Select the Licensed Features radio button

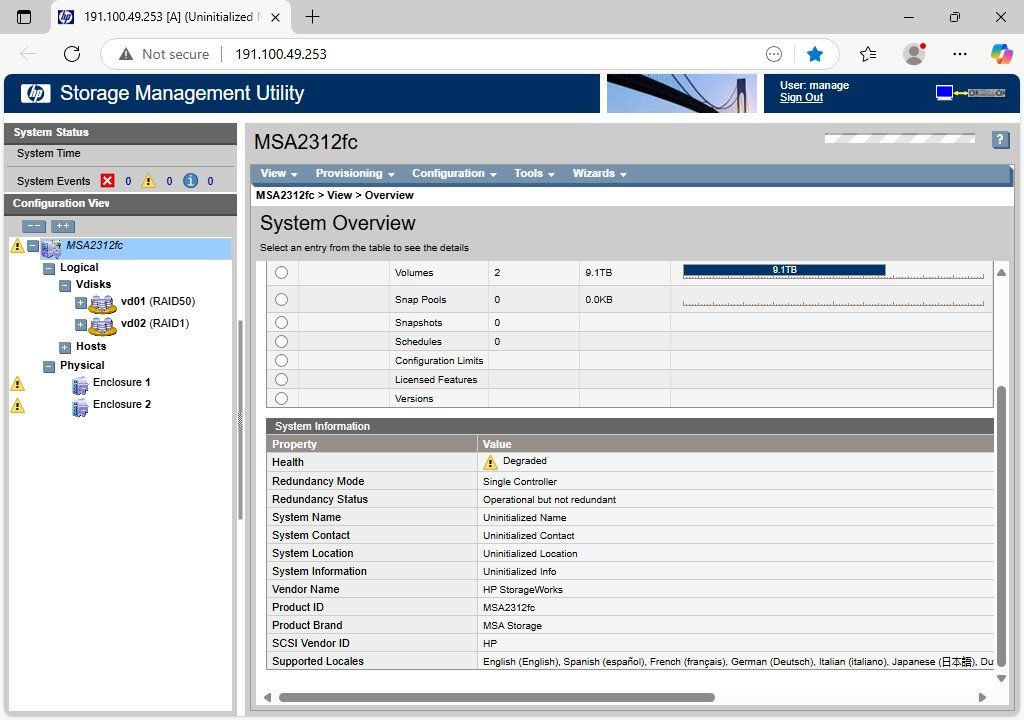point(281,379)
